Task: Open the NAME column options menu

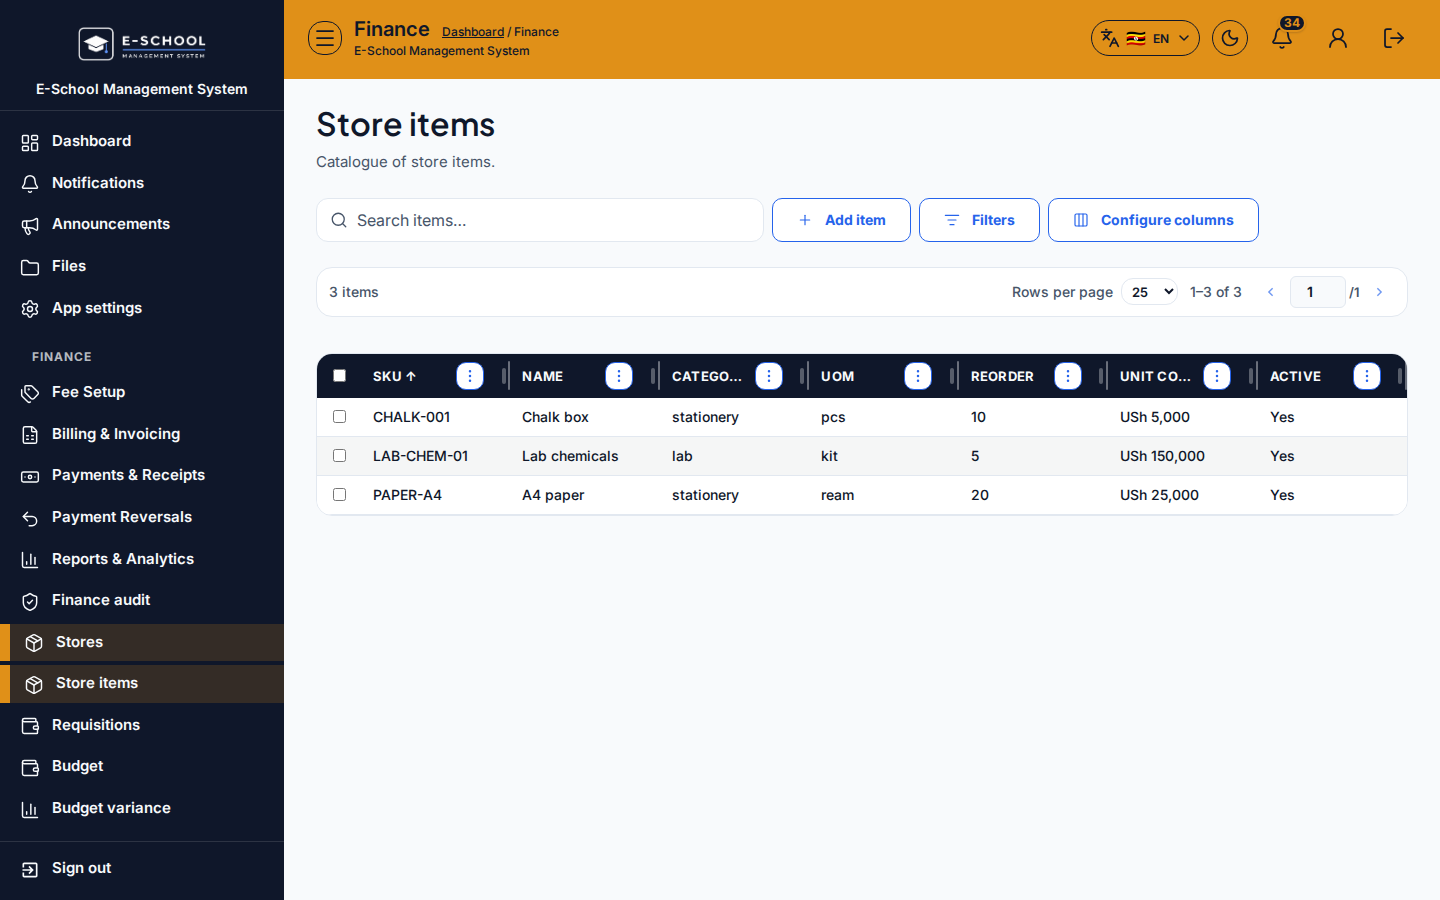Action: 619,376
